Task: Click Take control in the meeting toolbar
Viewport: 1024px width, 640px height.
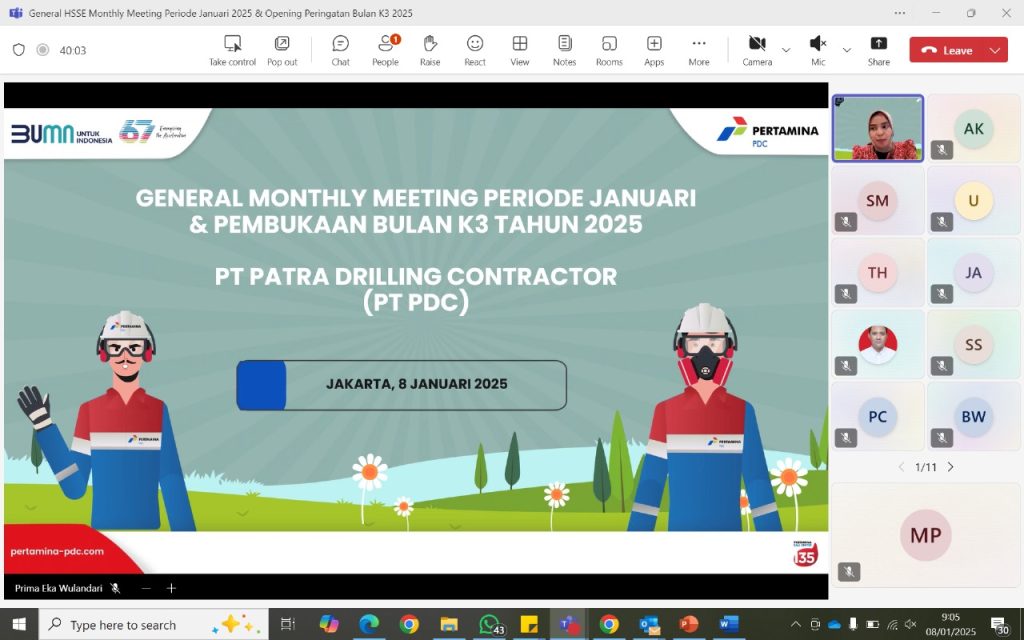Action: coord(232,50)
